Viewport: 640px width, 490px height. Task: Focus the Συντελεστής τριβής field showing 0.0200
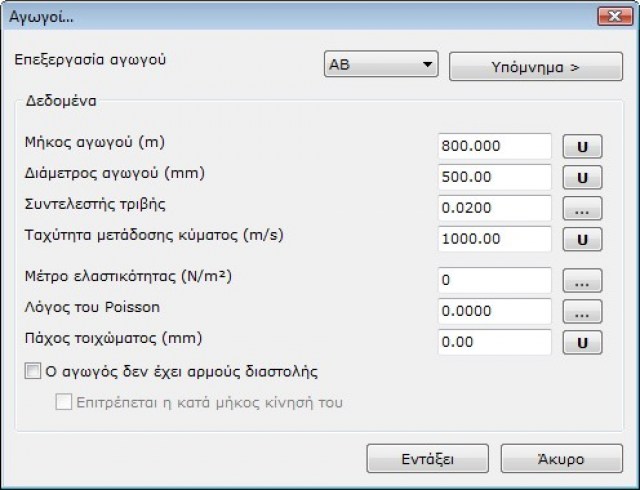tap(494, 208)
